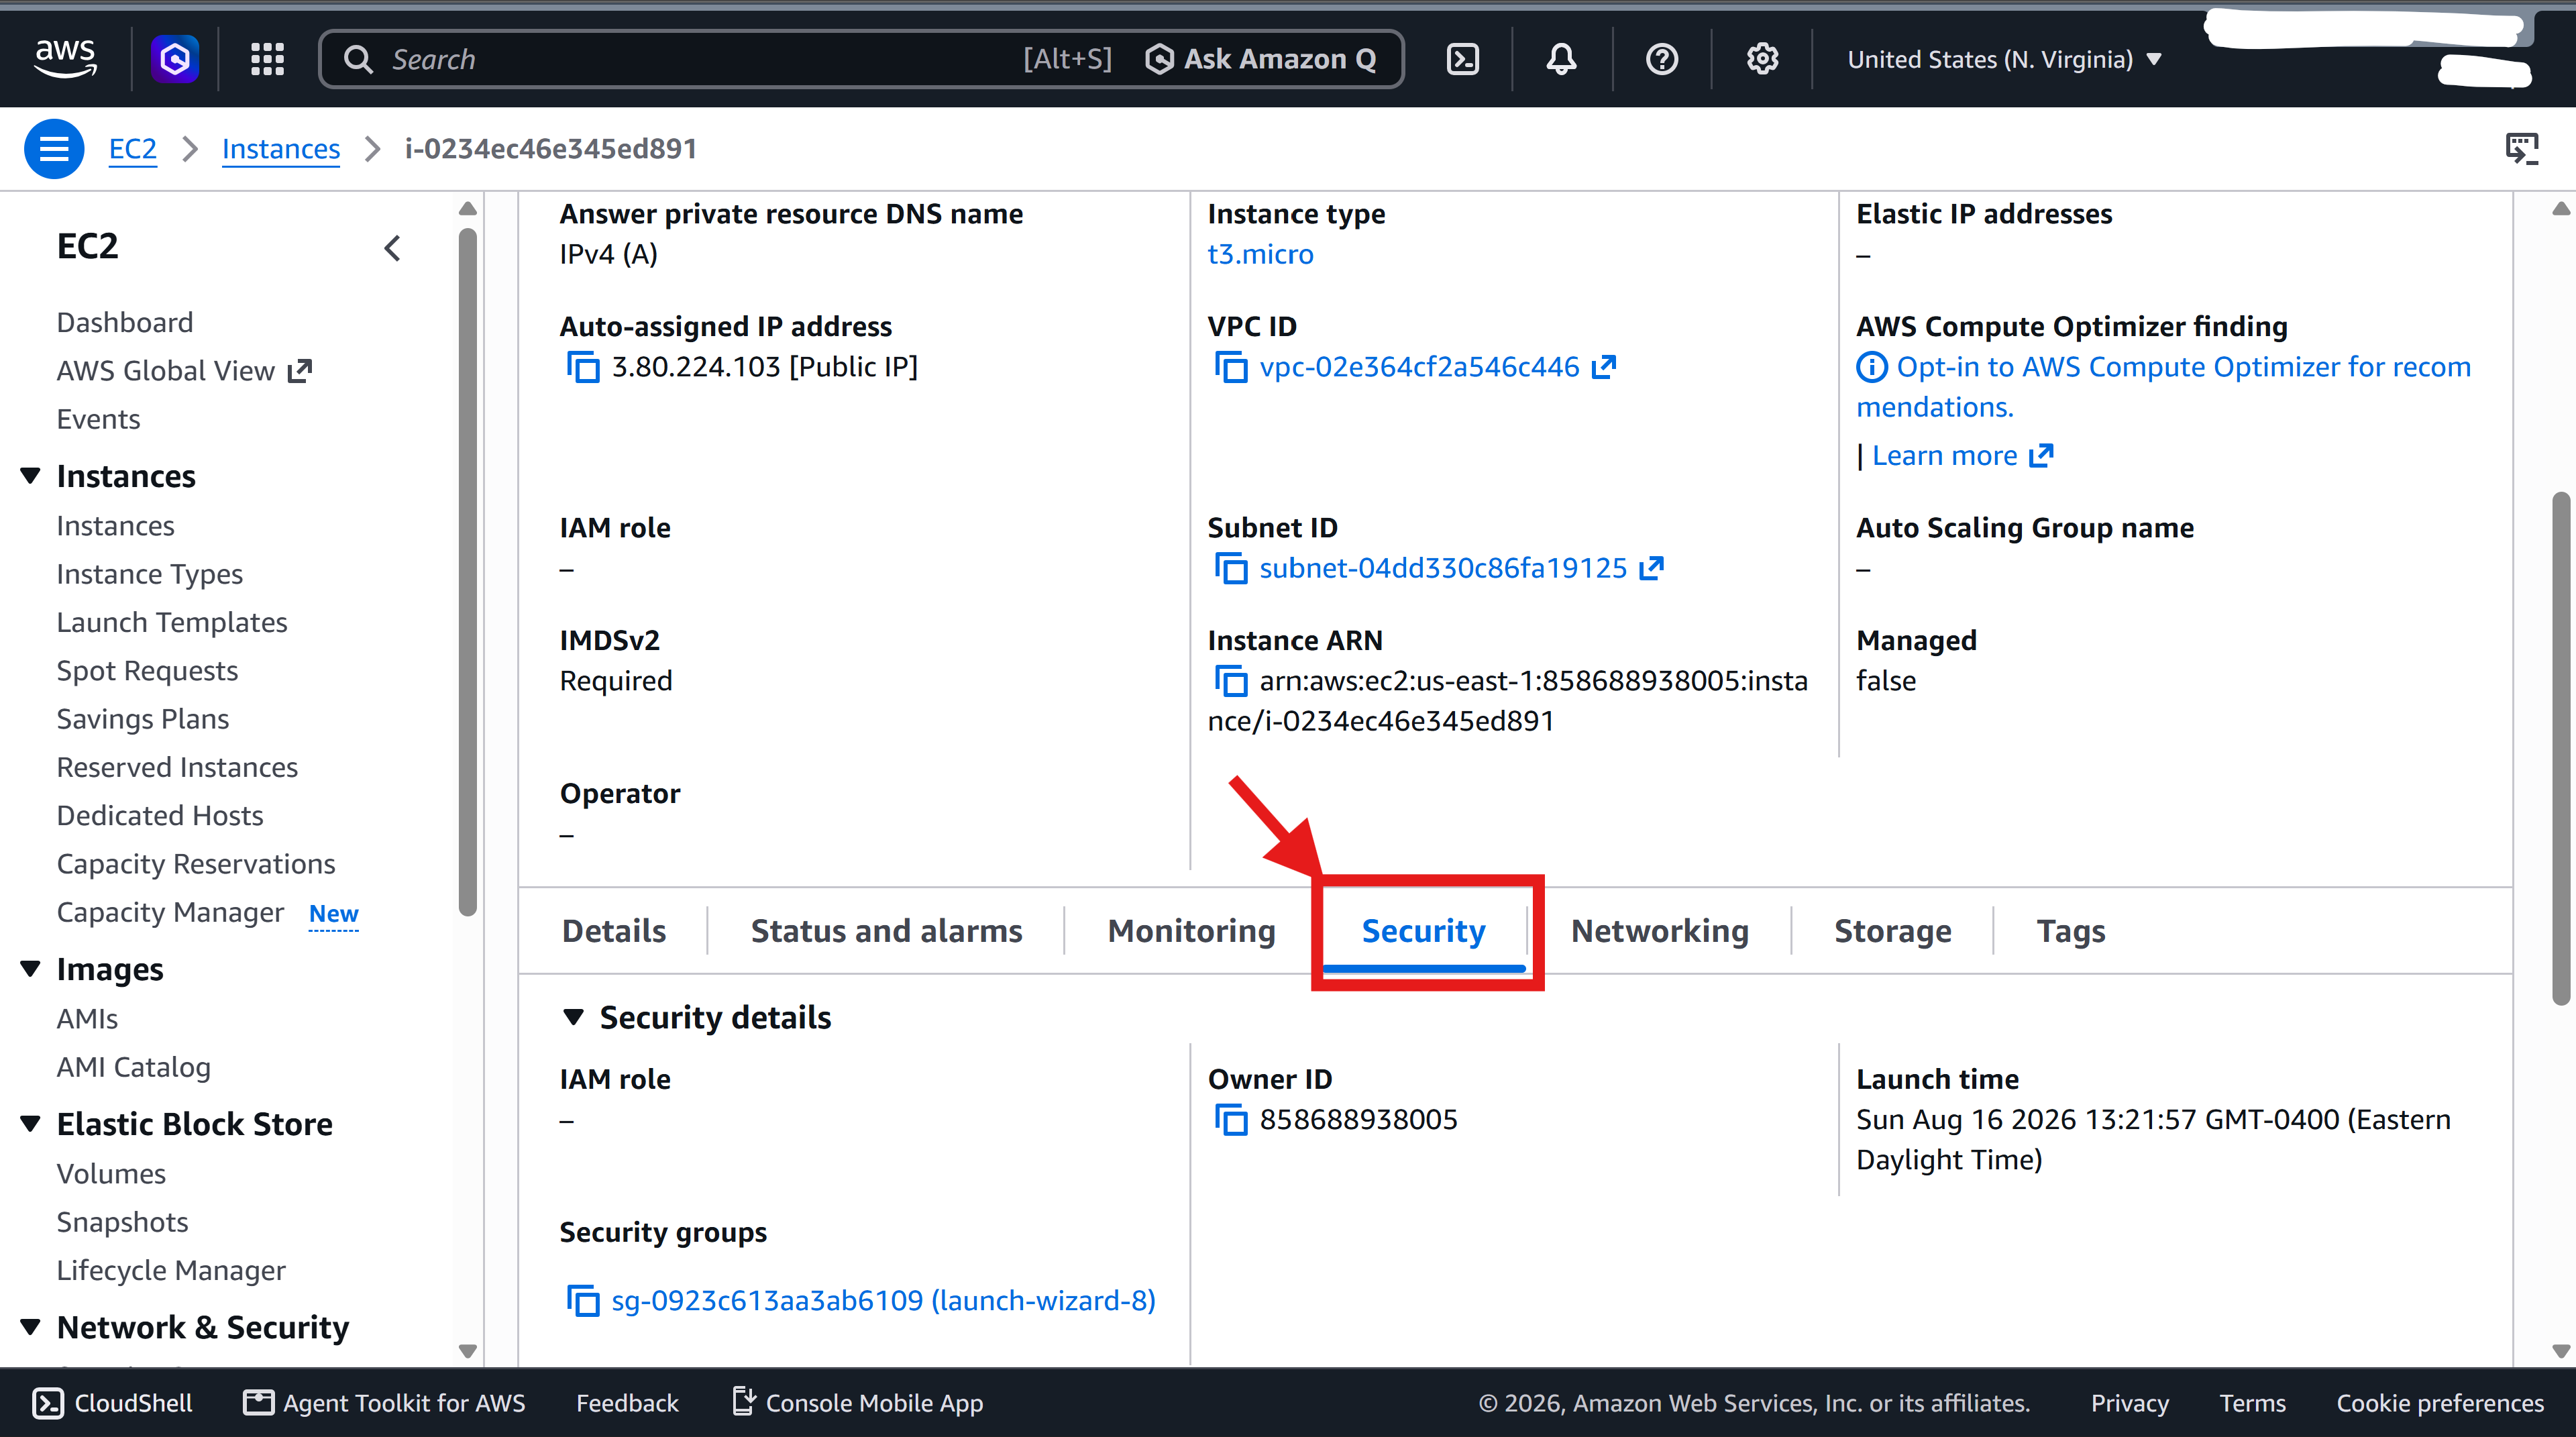Viewport: 2576px width, 1437px height.
Task: Open Instance Types in the sidebar
Action: click(x=150, y=574)
